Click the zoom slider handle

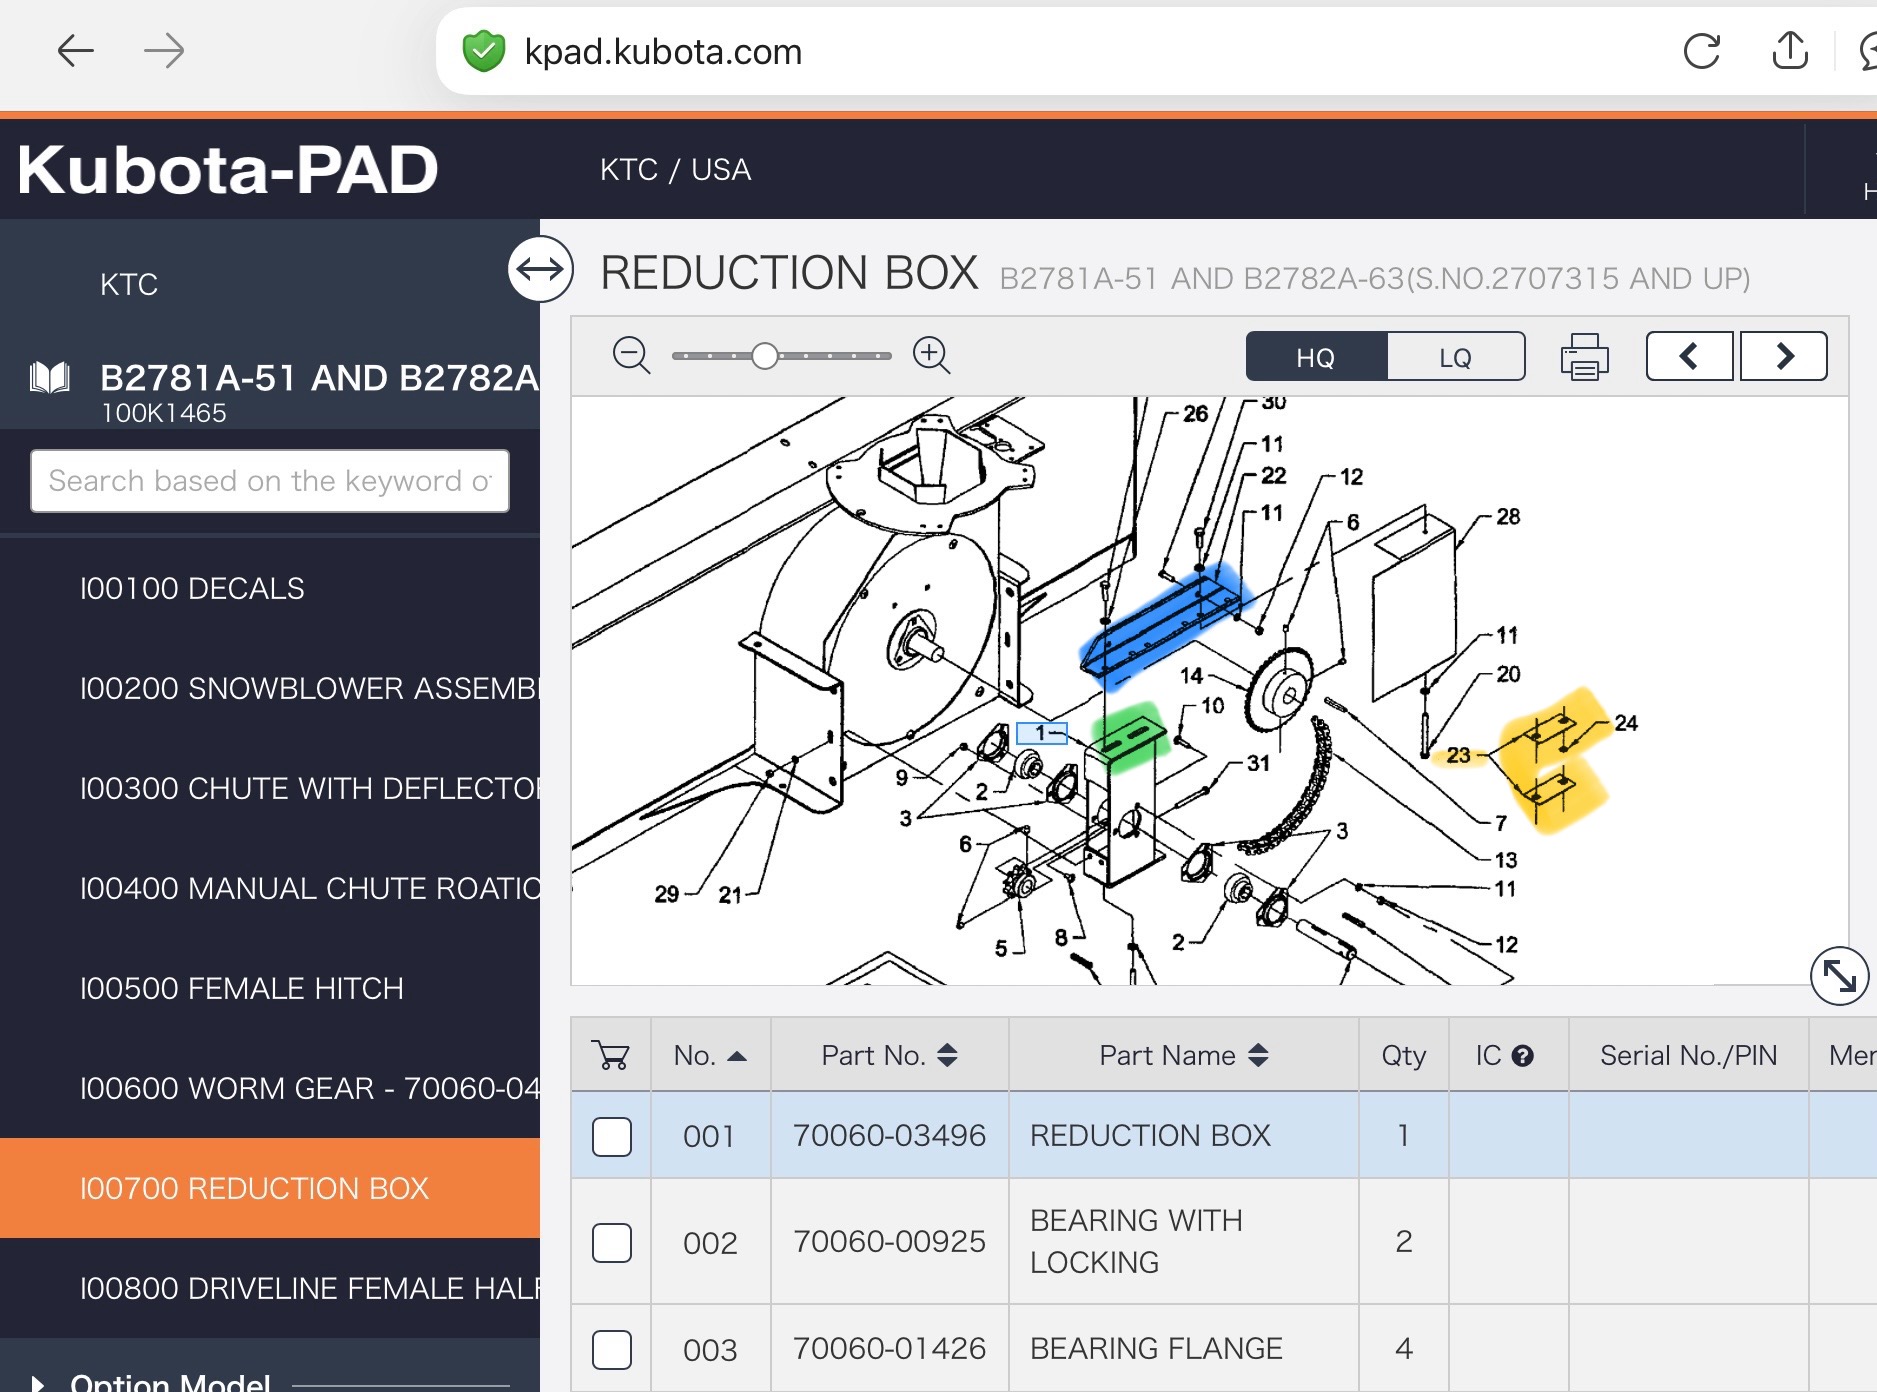pos(765,356)
